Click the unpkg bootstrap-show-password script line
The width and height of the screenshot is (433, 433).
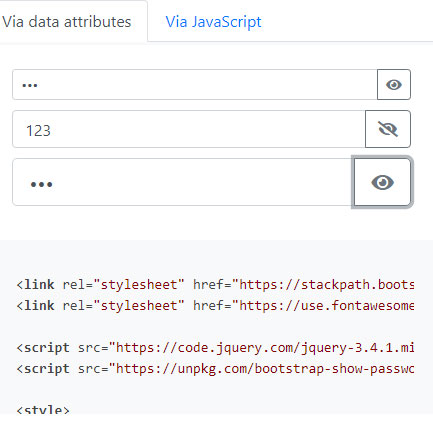point(215,369)
